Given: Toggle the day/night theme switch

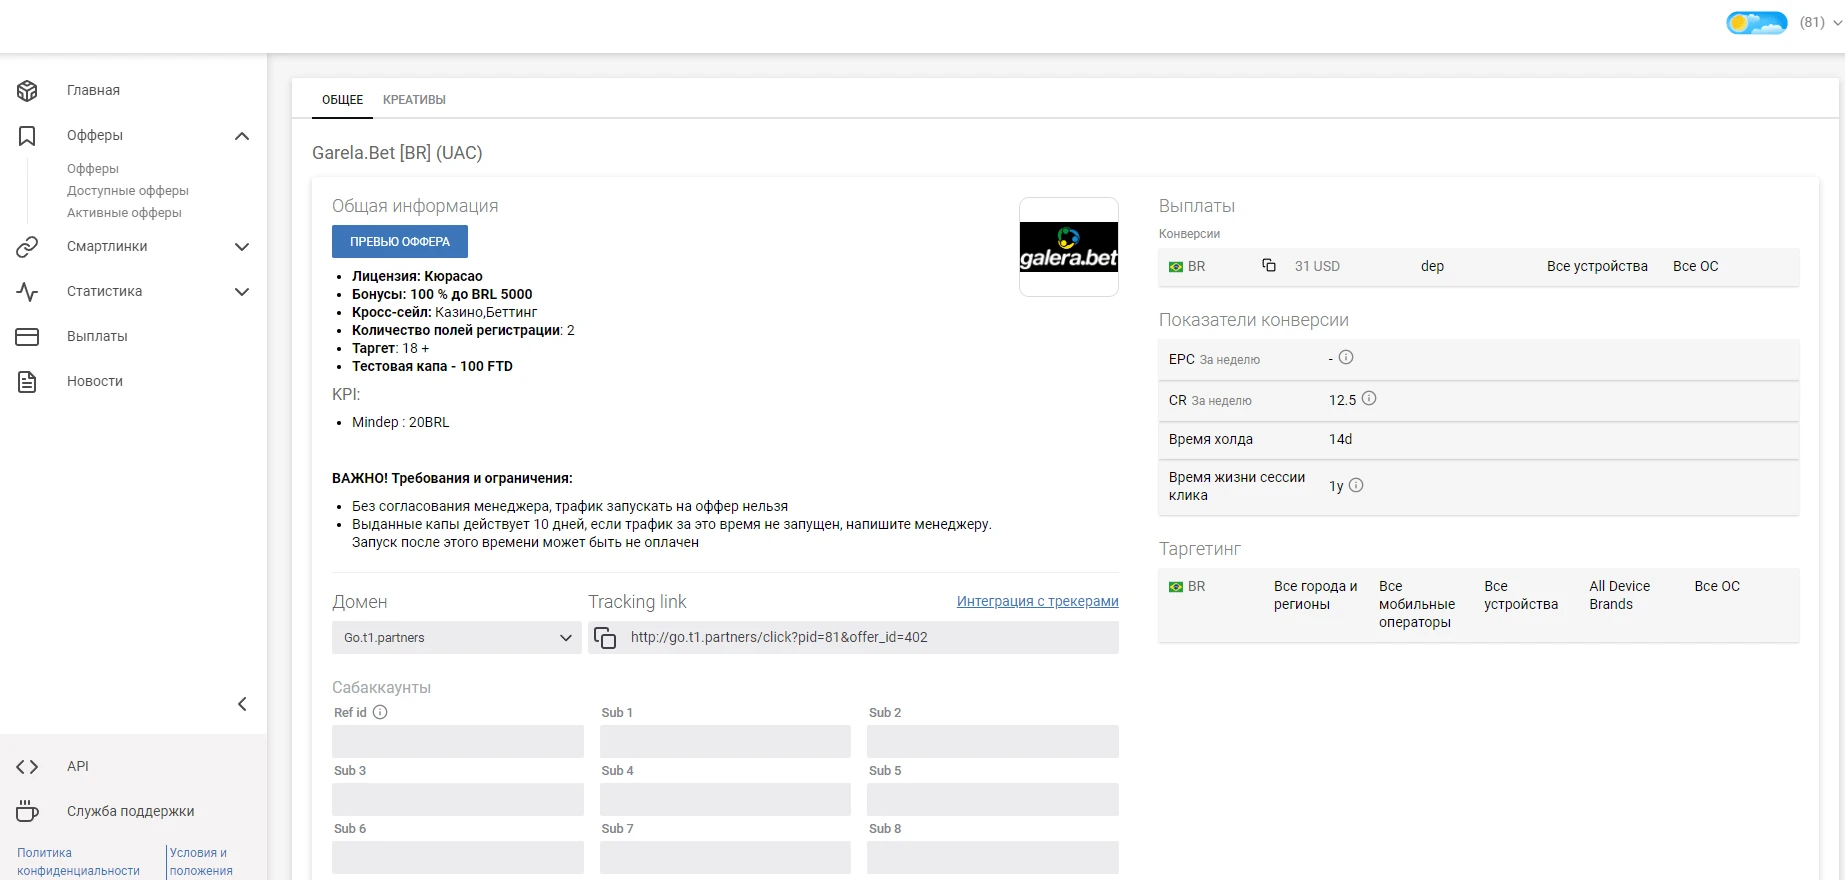Looking at the screenshot, I should tap(1756, 22).
